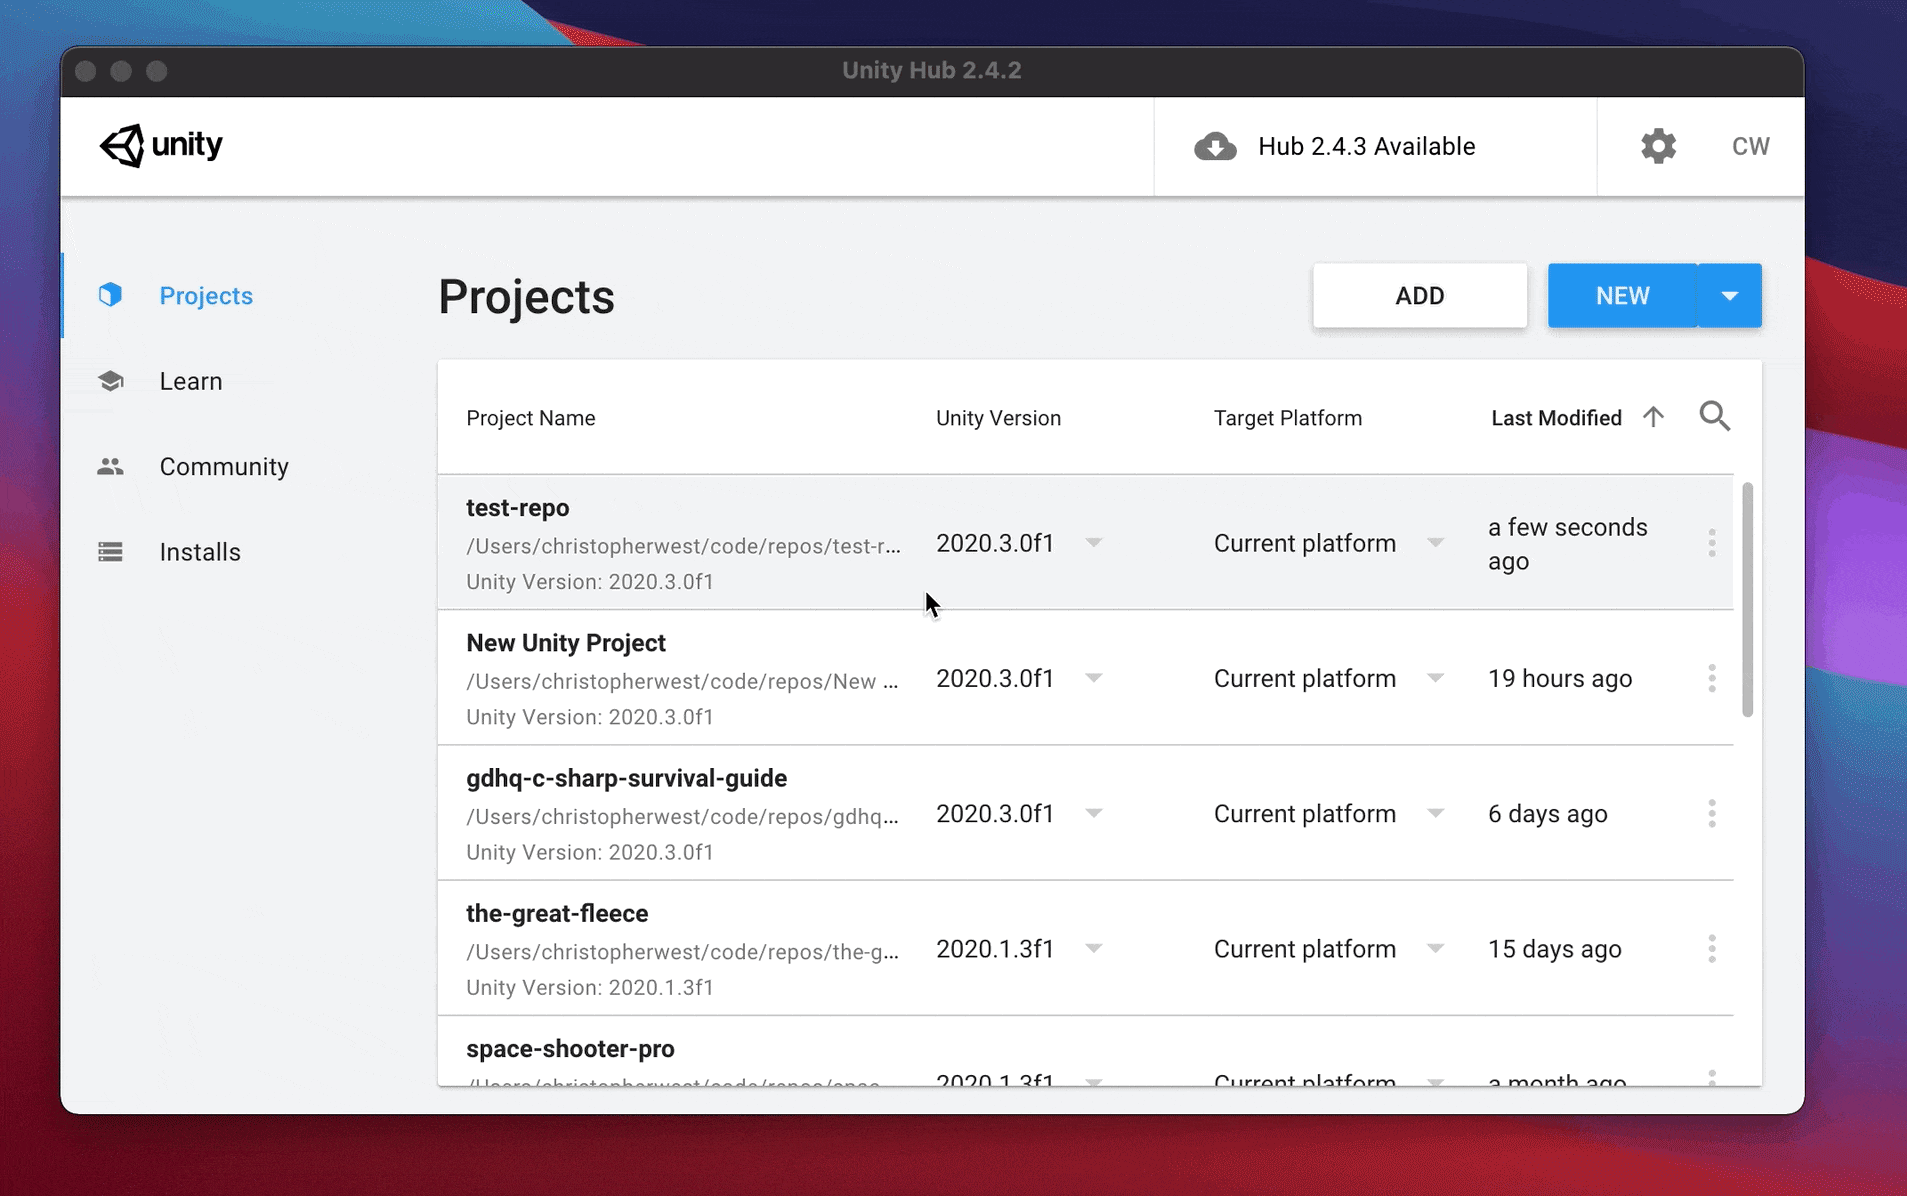Open the three-dot menu for New Unity Project
Image resolution: width=1907 pixels, height=1196 pixels.
pyautogui.click(x=1712, y=678)
